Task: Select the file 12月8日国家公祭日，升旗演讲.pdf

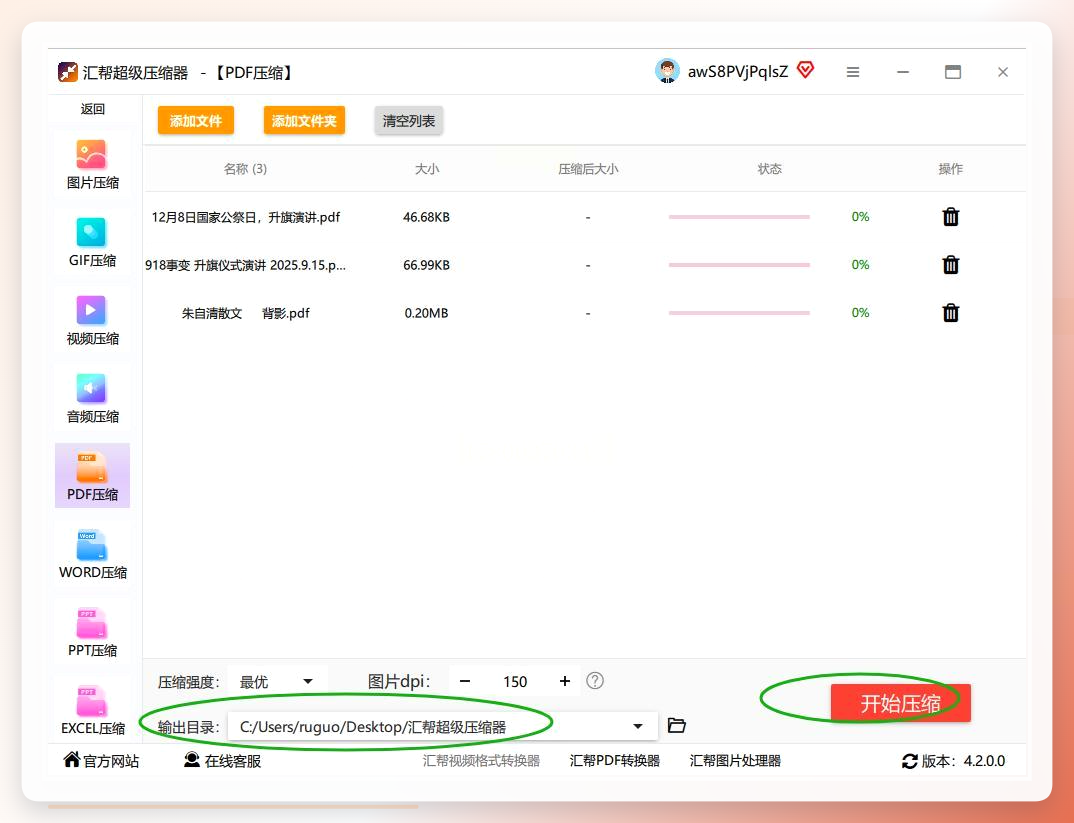Action: coord(246,217)
